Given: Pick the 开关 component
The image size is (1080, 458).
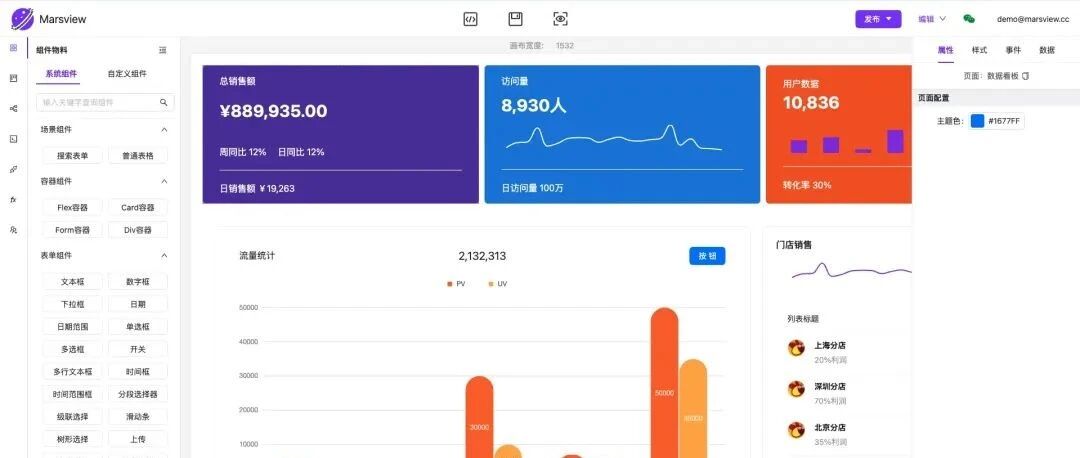Looking at the screenshot, I should pyautogui.click(x=138, y=349).
